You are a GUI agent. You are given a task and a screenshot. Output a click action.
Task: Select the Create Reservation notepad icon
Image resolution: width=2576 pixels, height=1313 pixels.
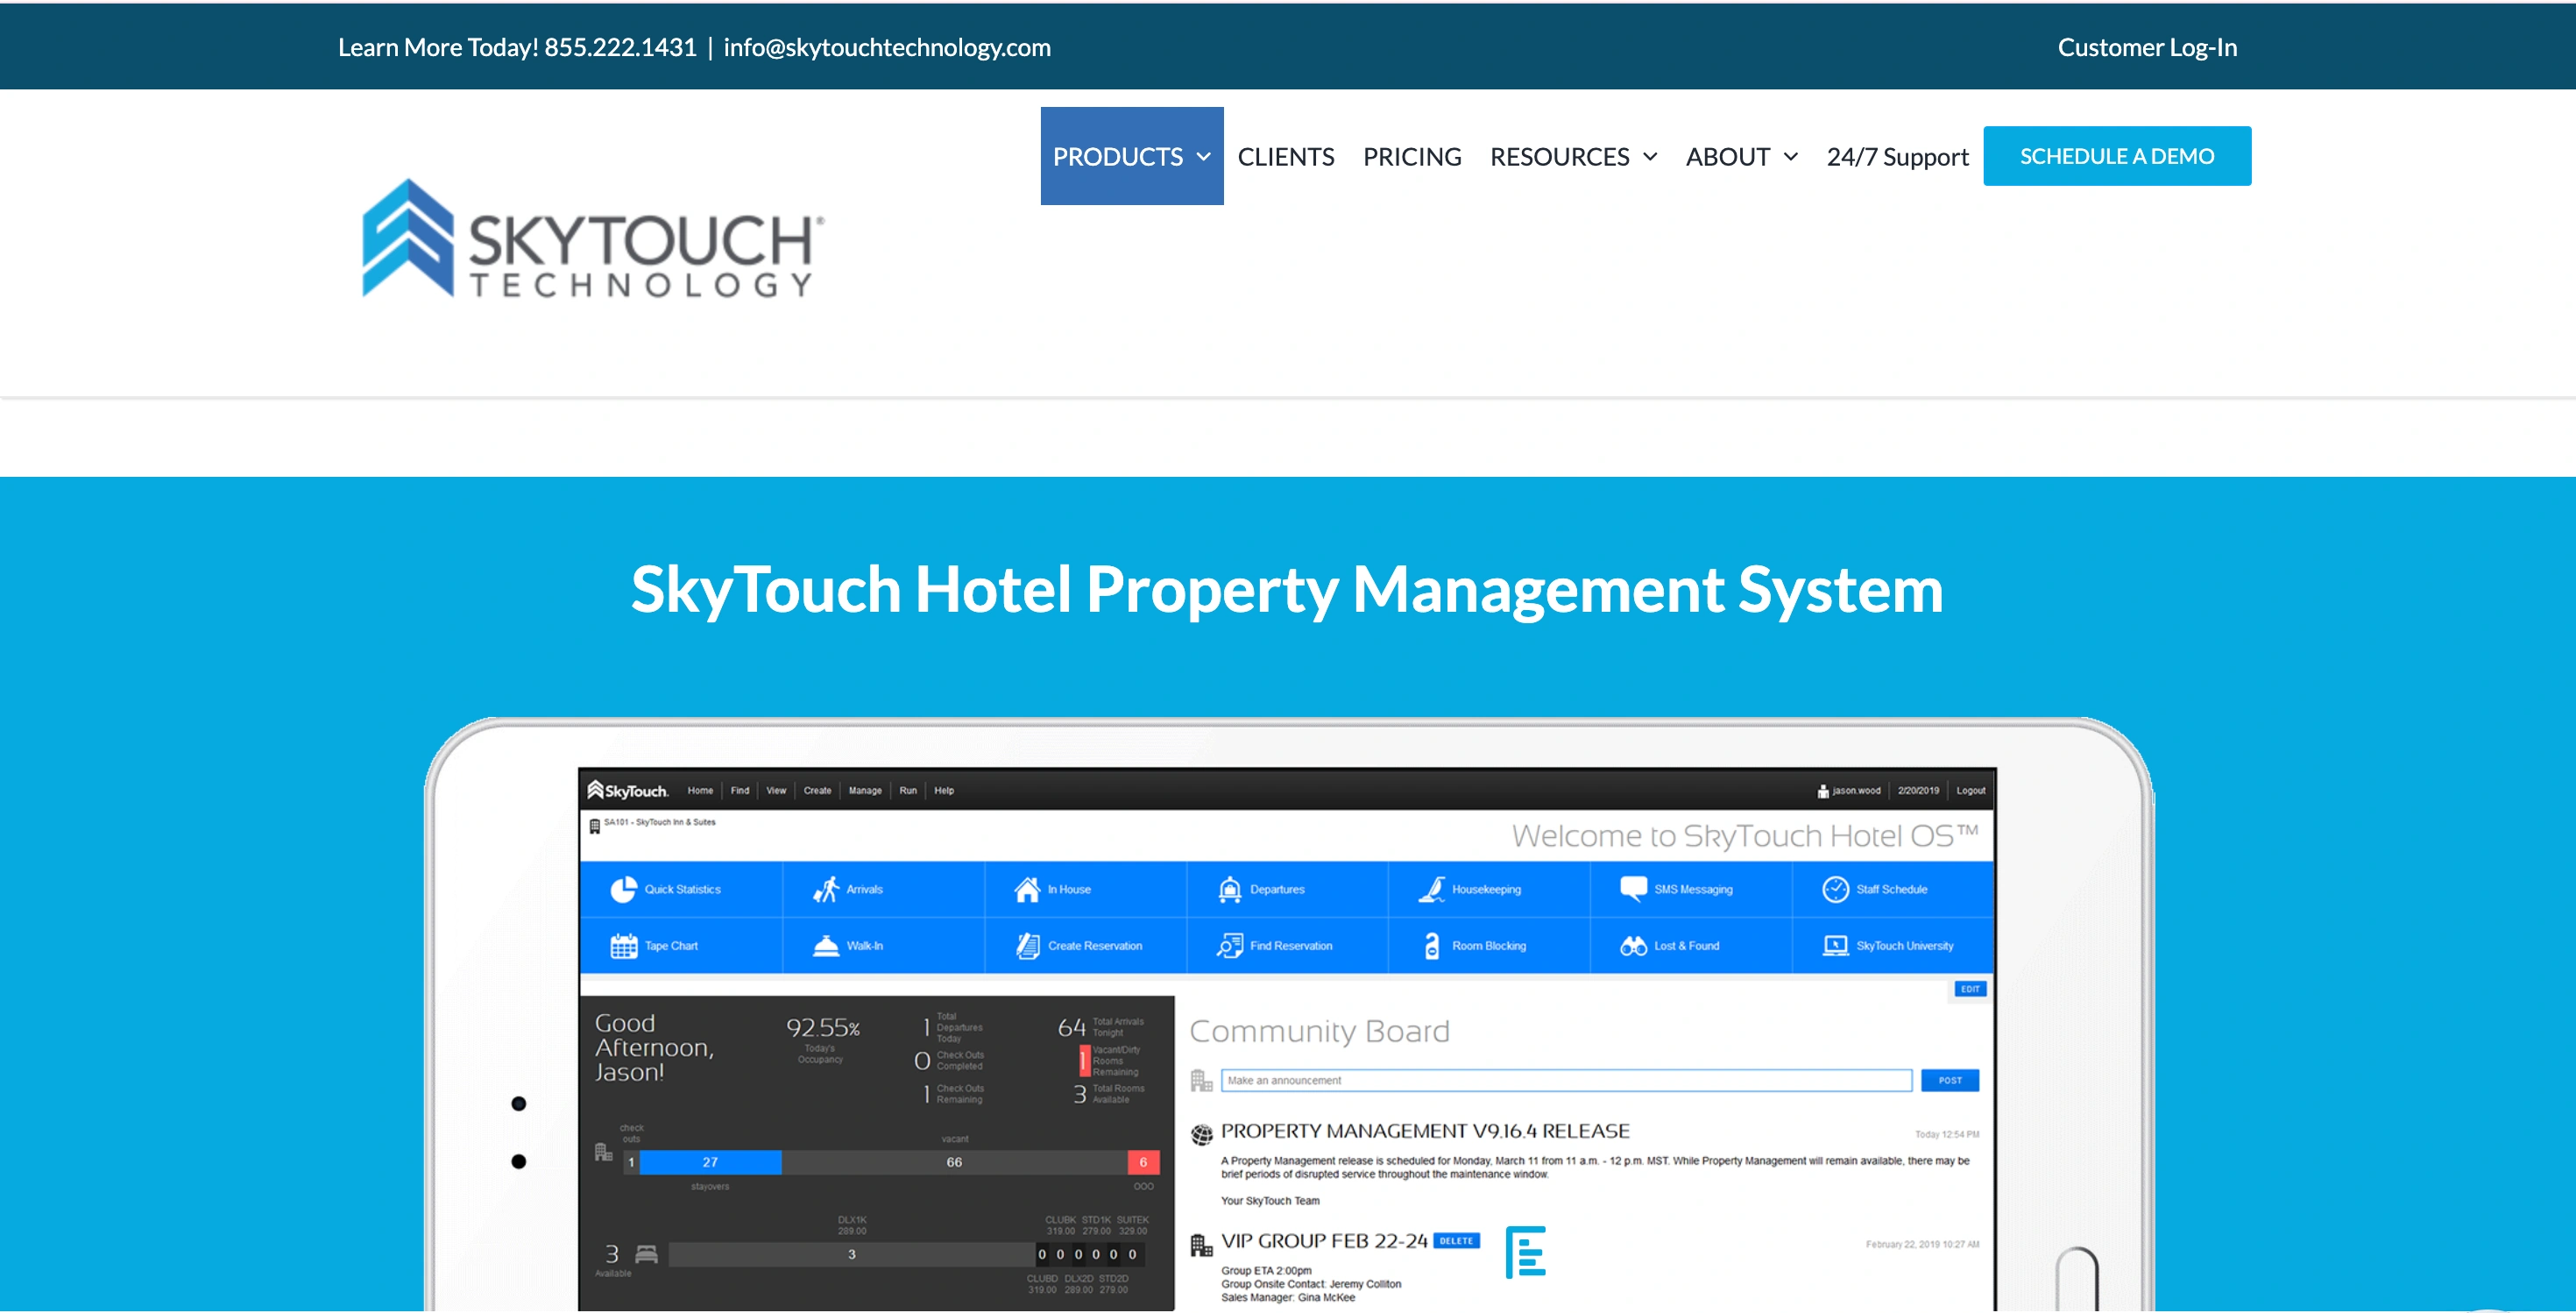coord(1027,945)
